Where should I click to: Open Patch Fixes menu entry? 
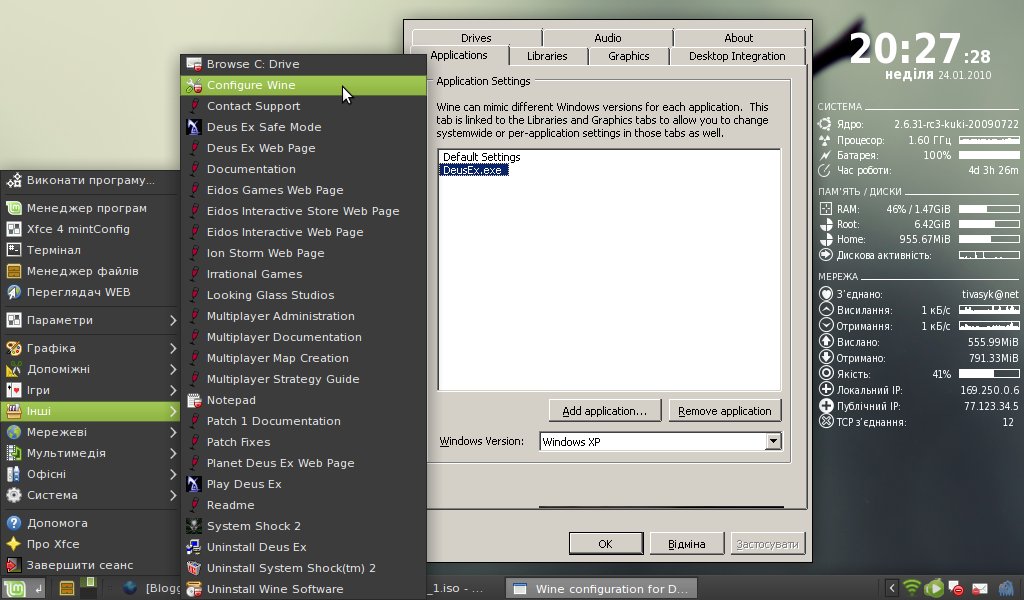point(303,442)
